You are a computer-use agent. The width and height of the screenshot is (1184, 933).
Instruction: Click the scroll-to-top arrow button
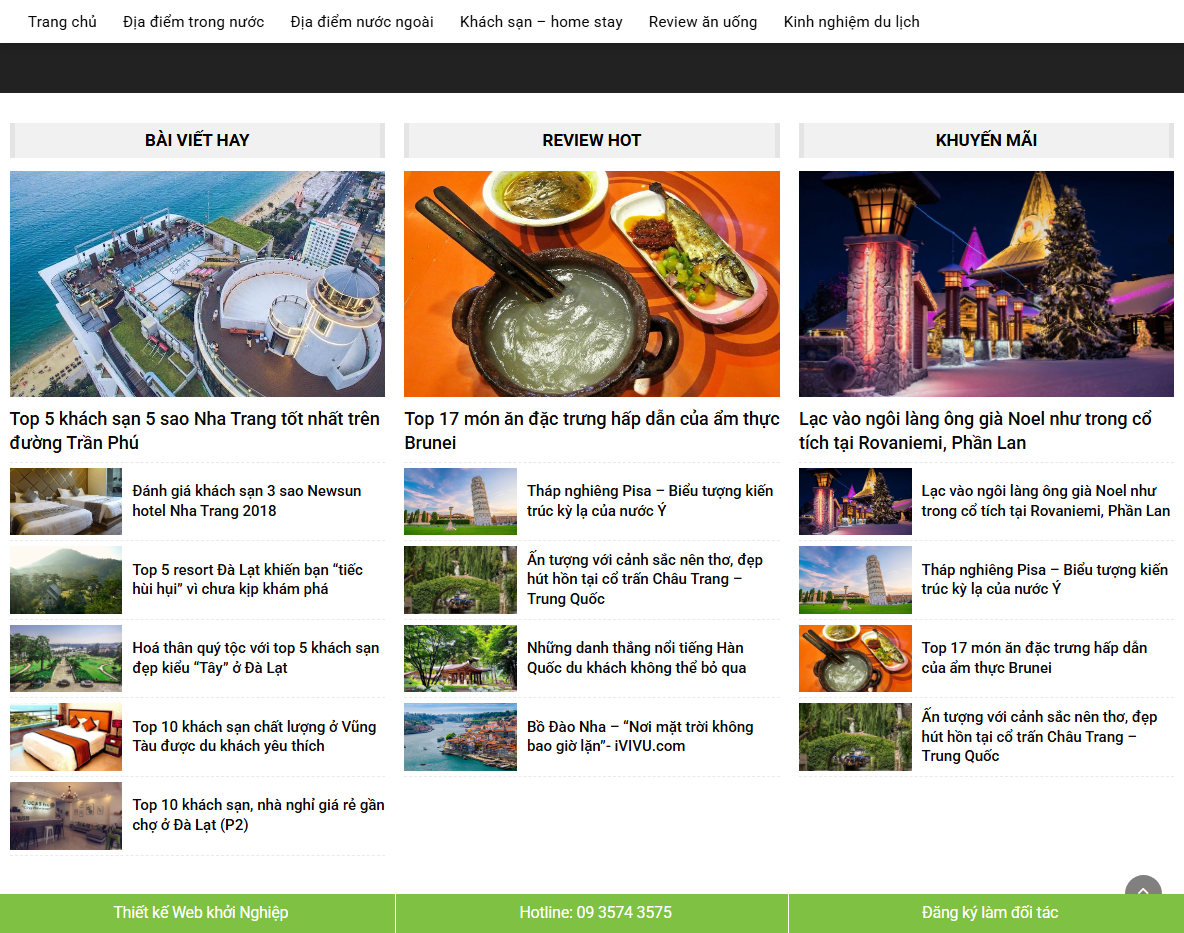click(1141, 891)
